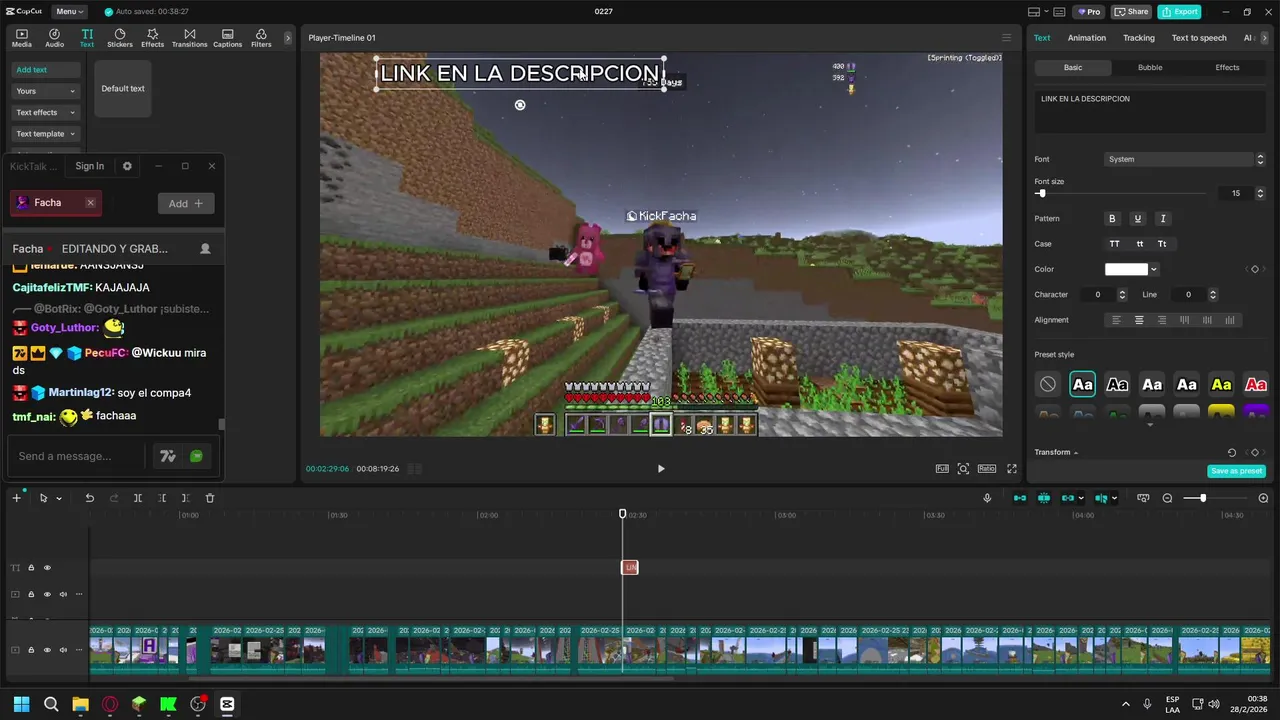The height and width of the screenshot is (720, 1280).
Task: Click the Split clip tool in timeline toolbar
Action: (x=138, y=498)
